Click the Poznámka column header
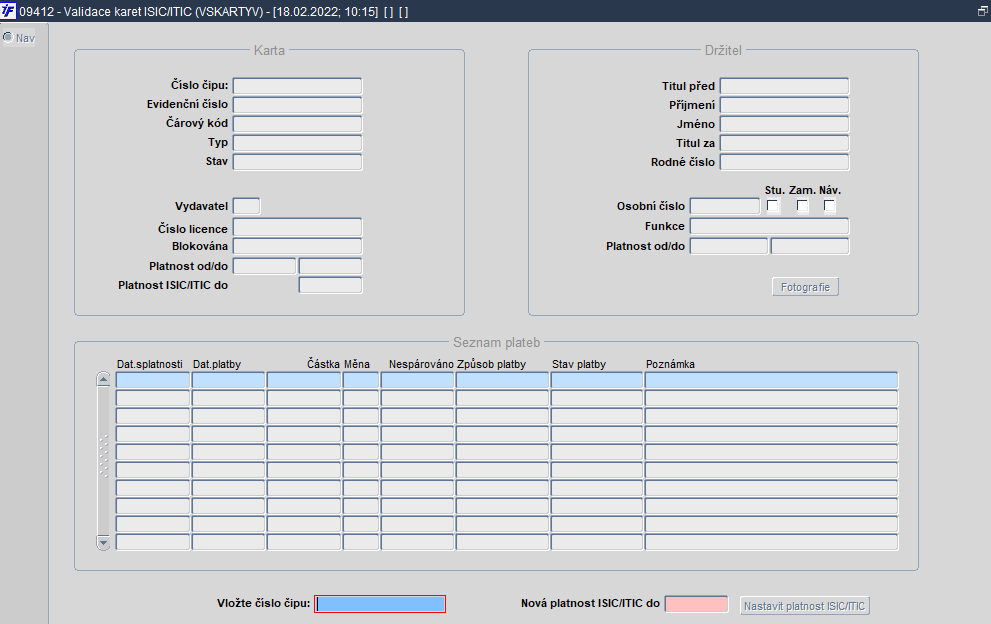 click(x=670, y=364)
